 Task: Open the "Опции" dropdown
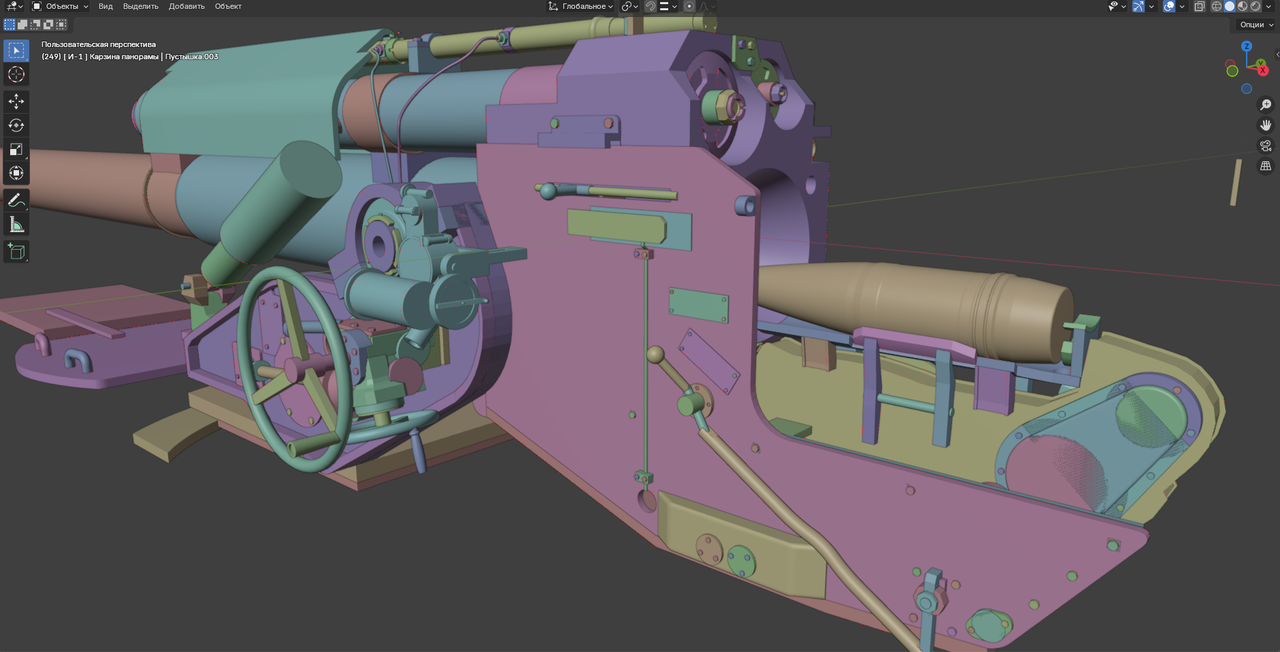(1256, 24)
